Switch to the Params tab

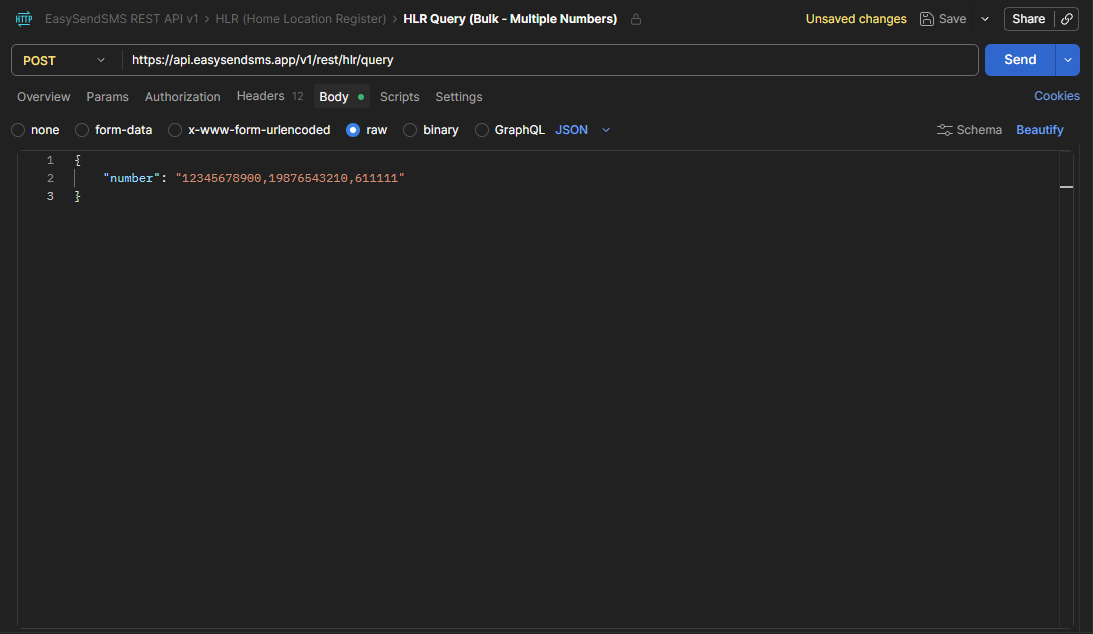107,97
